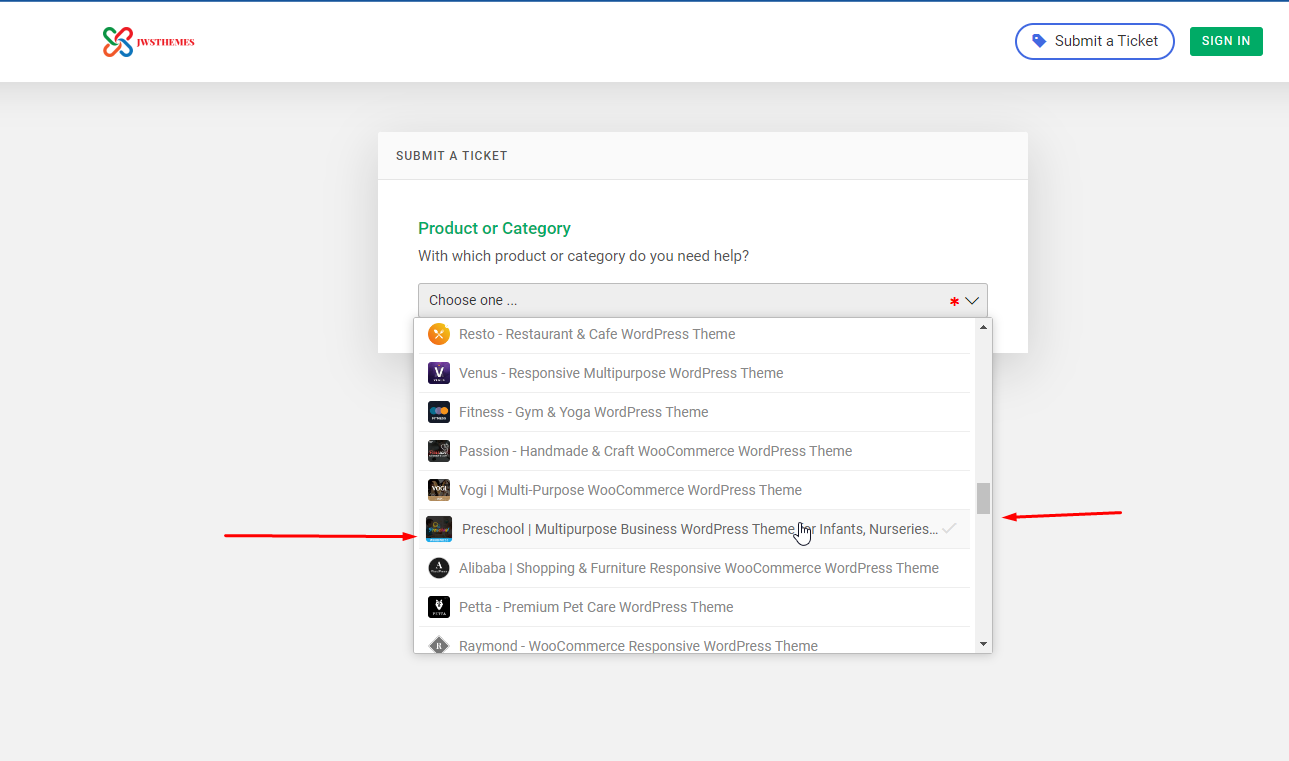Click the Raymond theme icon
The width and height of the screenshot is (1289, 761).
tap(438, 646)
